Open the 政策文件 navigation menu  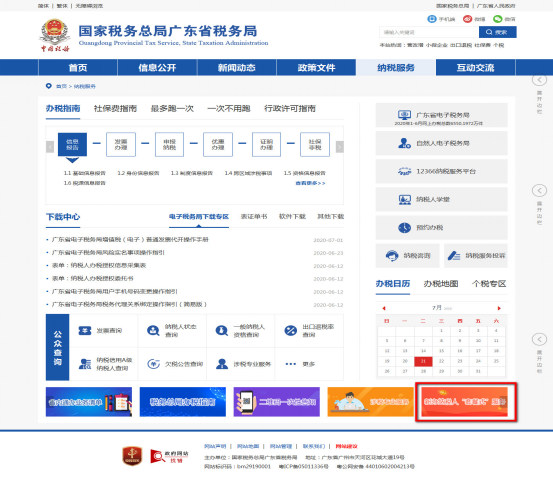point(316,67)
